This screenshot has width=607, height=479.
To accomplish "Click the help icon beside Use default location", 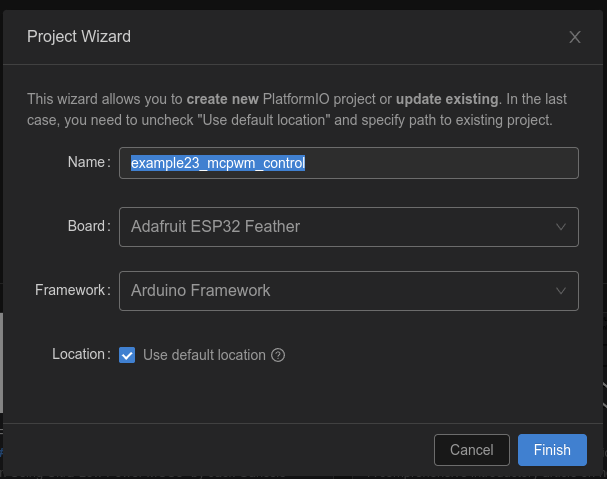I will point(279,355).
